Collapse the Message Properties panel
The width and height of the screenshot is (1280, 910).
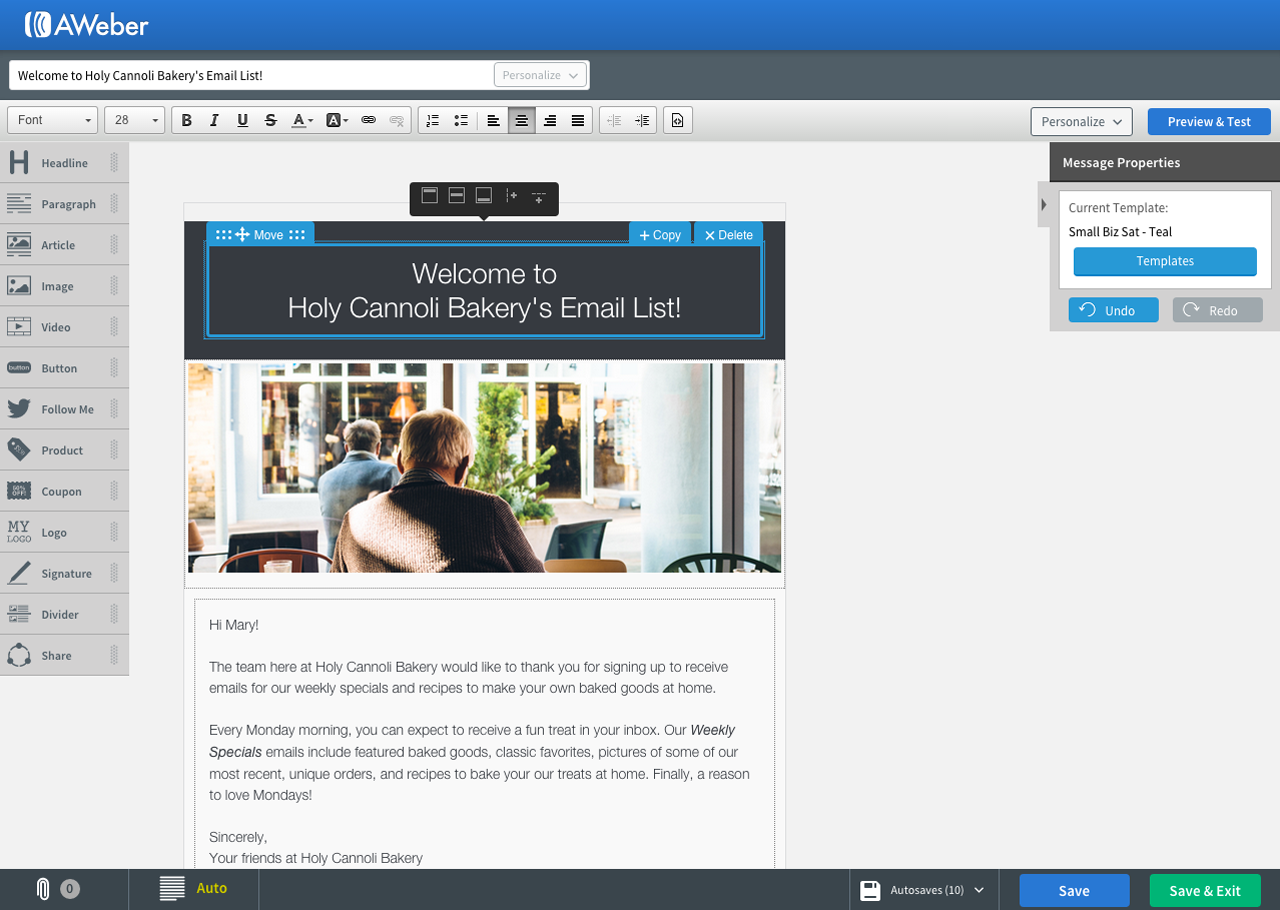pyautogui.click(x=1044, y=205)
